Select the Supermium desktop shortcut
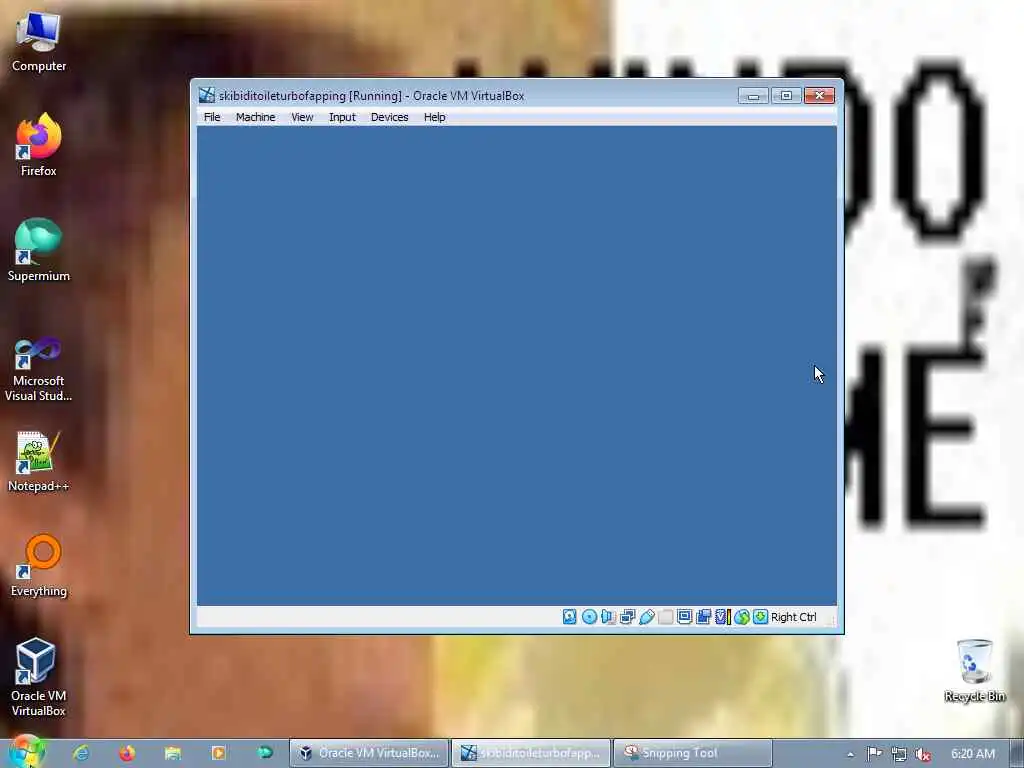The image size is (1024, 768). [x=39, y=249]
